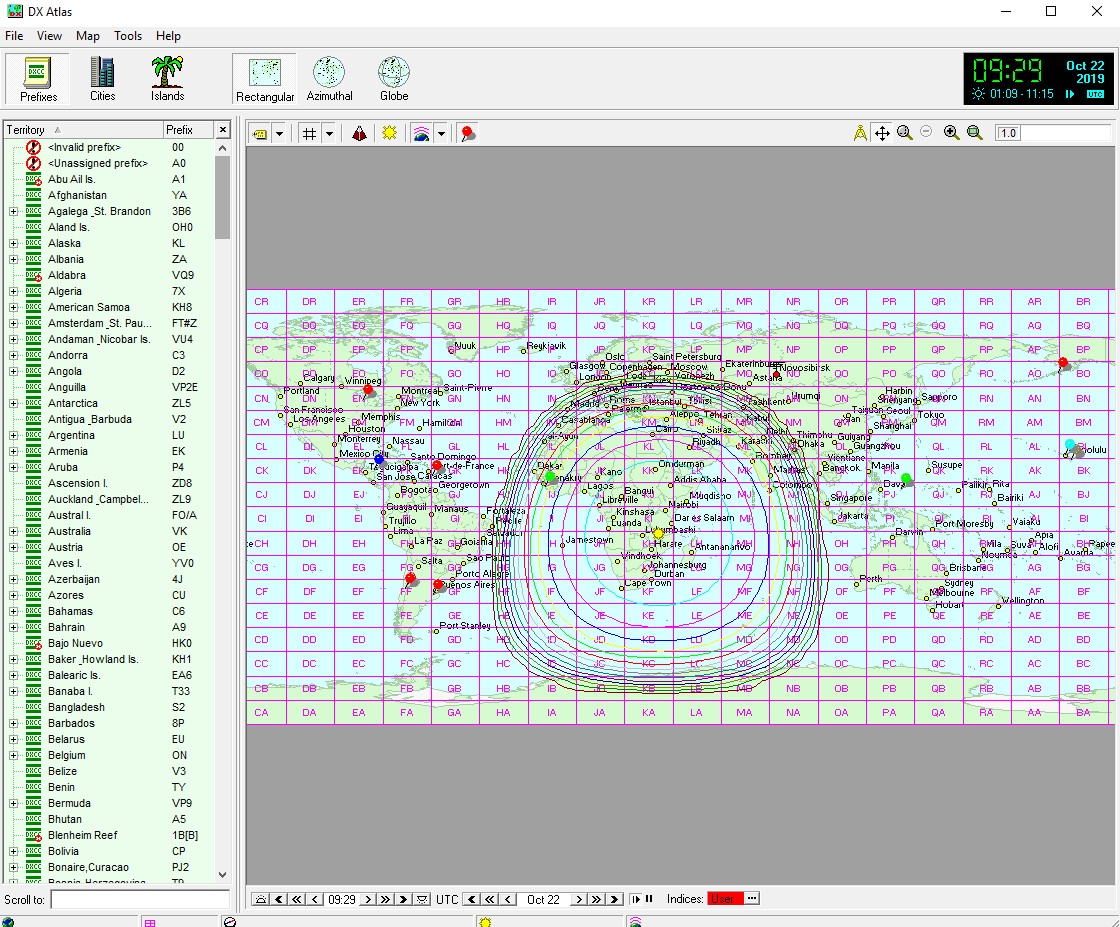Screen dimensions: 1120x927
Task: Toggle the Prefixes view button
Action: 38,78
